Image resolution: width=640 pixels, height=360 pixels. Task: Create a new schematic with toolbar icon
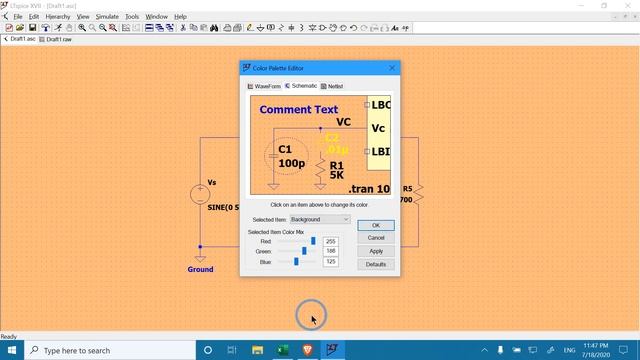pyautogui.click(x=9, y=28)
